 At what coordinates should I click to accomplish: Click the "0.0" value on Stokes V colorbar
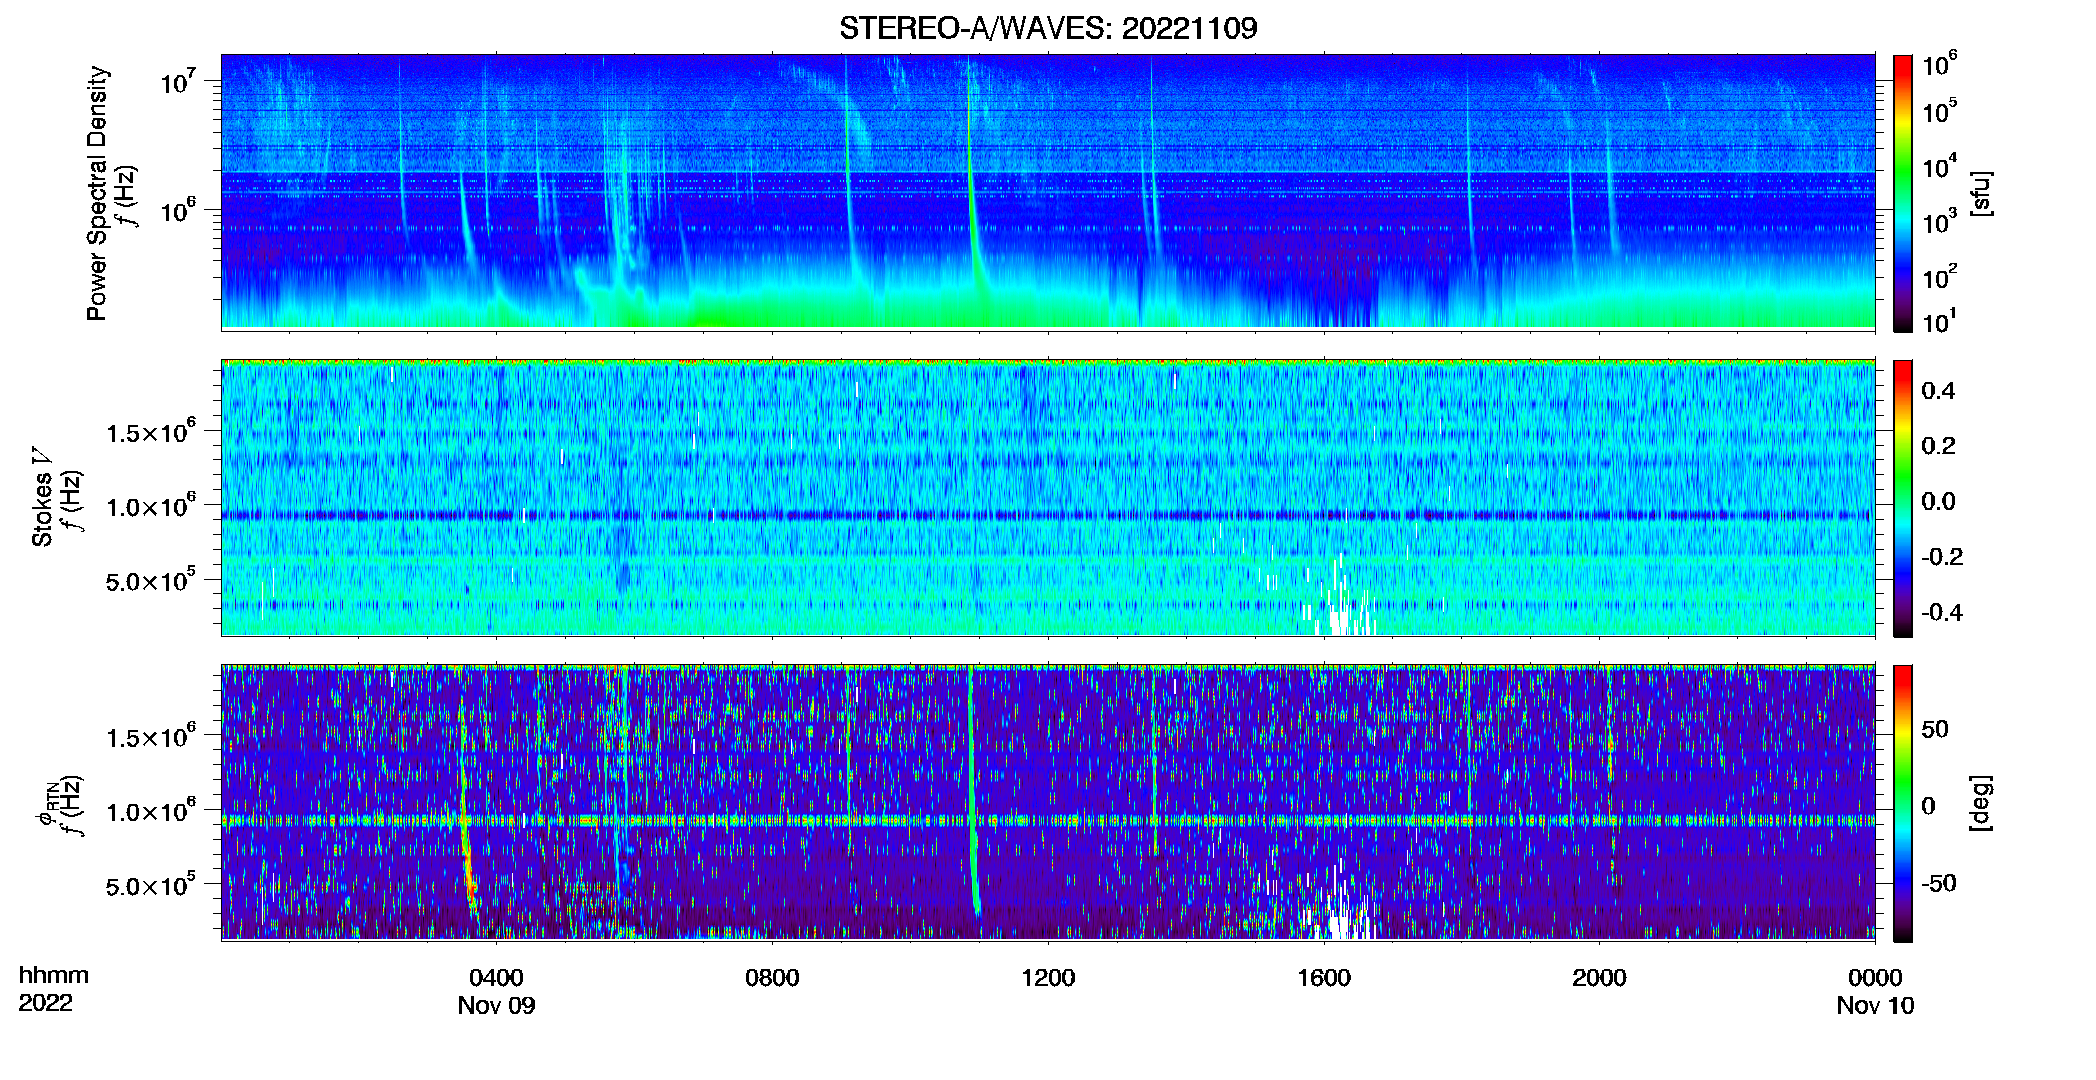[1939, 502]
